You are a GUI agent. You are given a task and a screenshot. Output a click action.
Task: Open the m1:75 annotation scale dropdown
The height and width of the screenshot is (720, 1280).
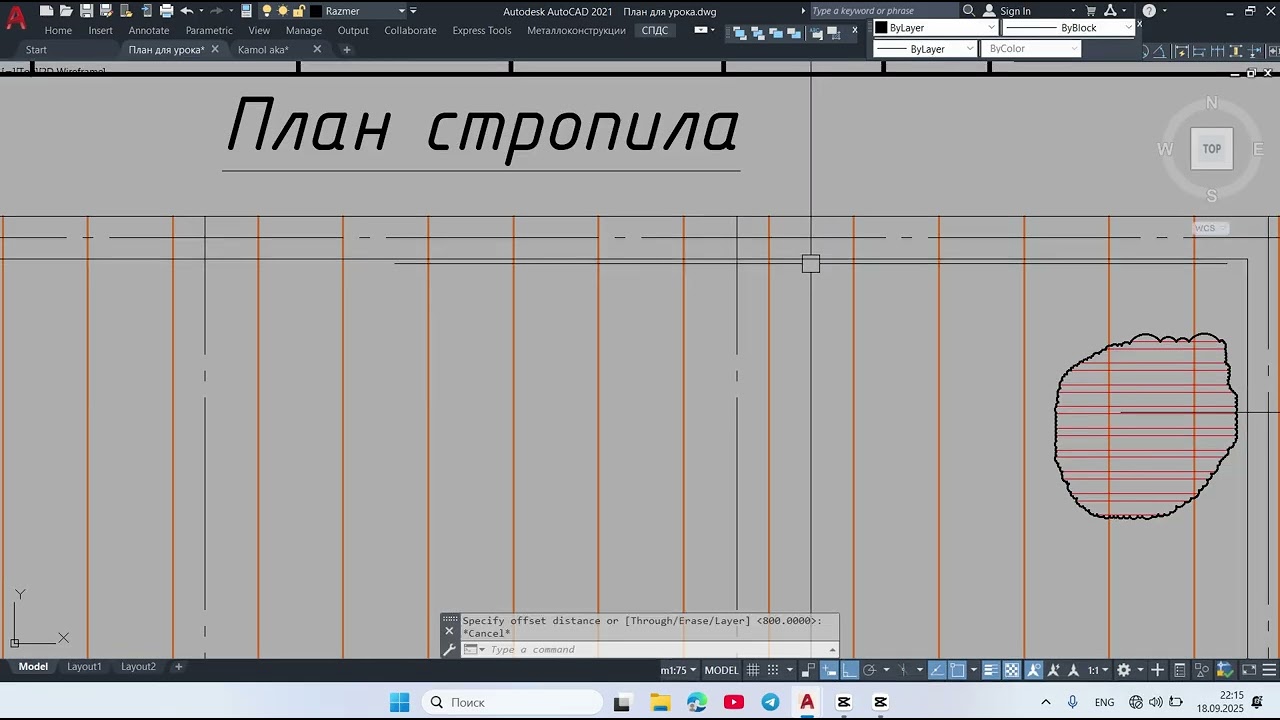click(x=679, y=670)
